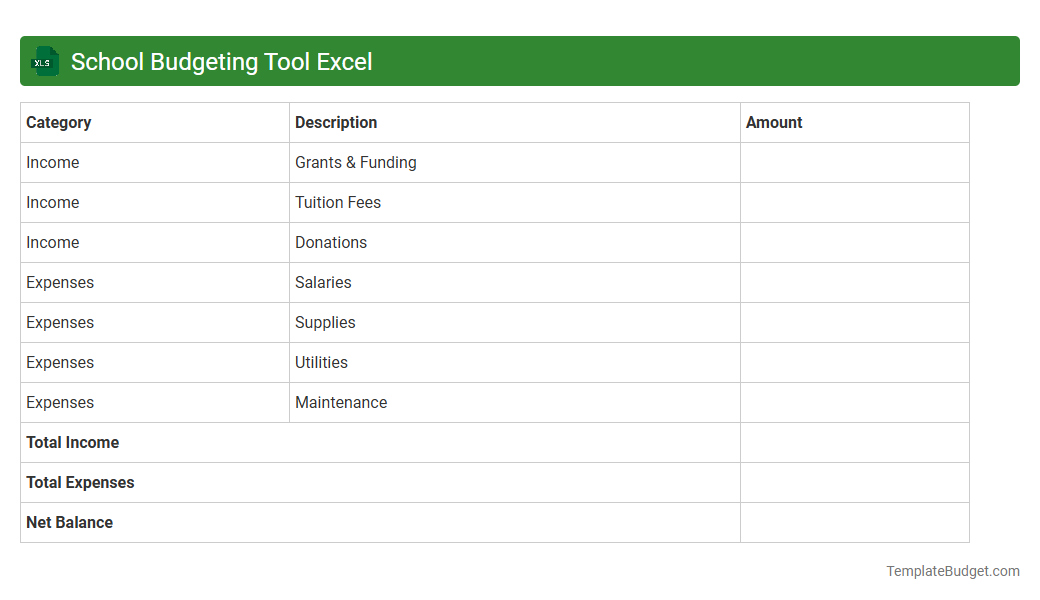Click the Maintenance expense entry
The height and width of the screenshot is (600, 1040).
(x=341, y=402)
